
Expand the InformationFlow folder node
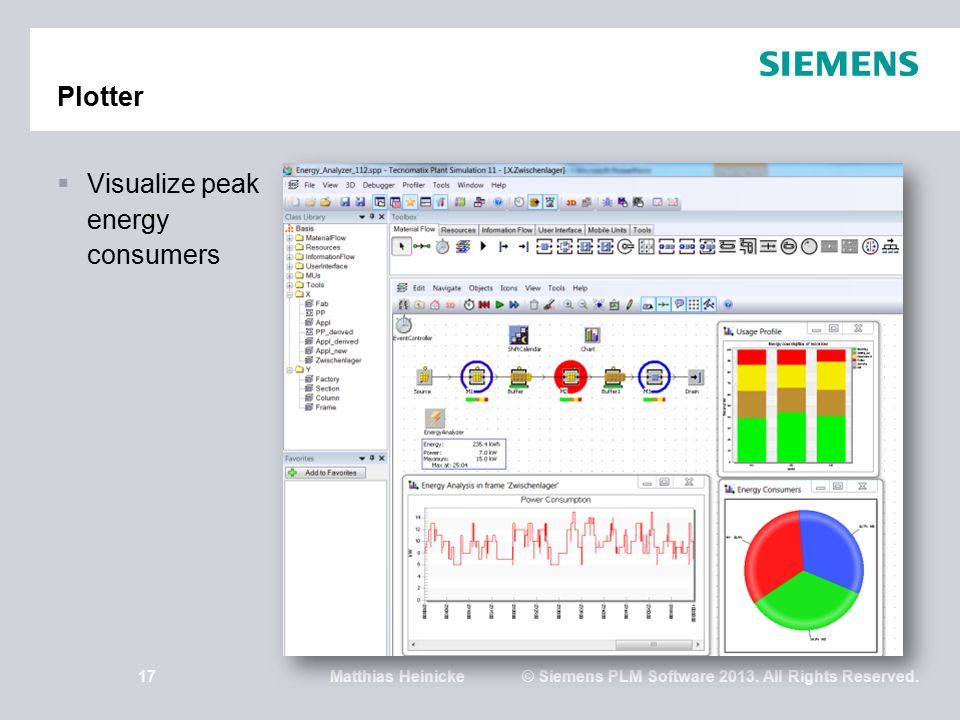290,257
